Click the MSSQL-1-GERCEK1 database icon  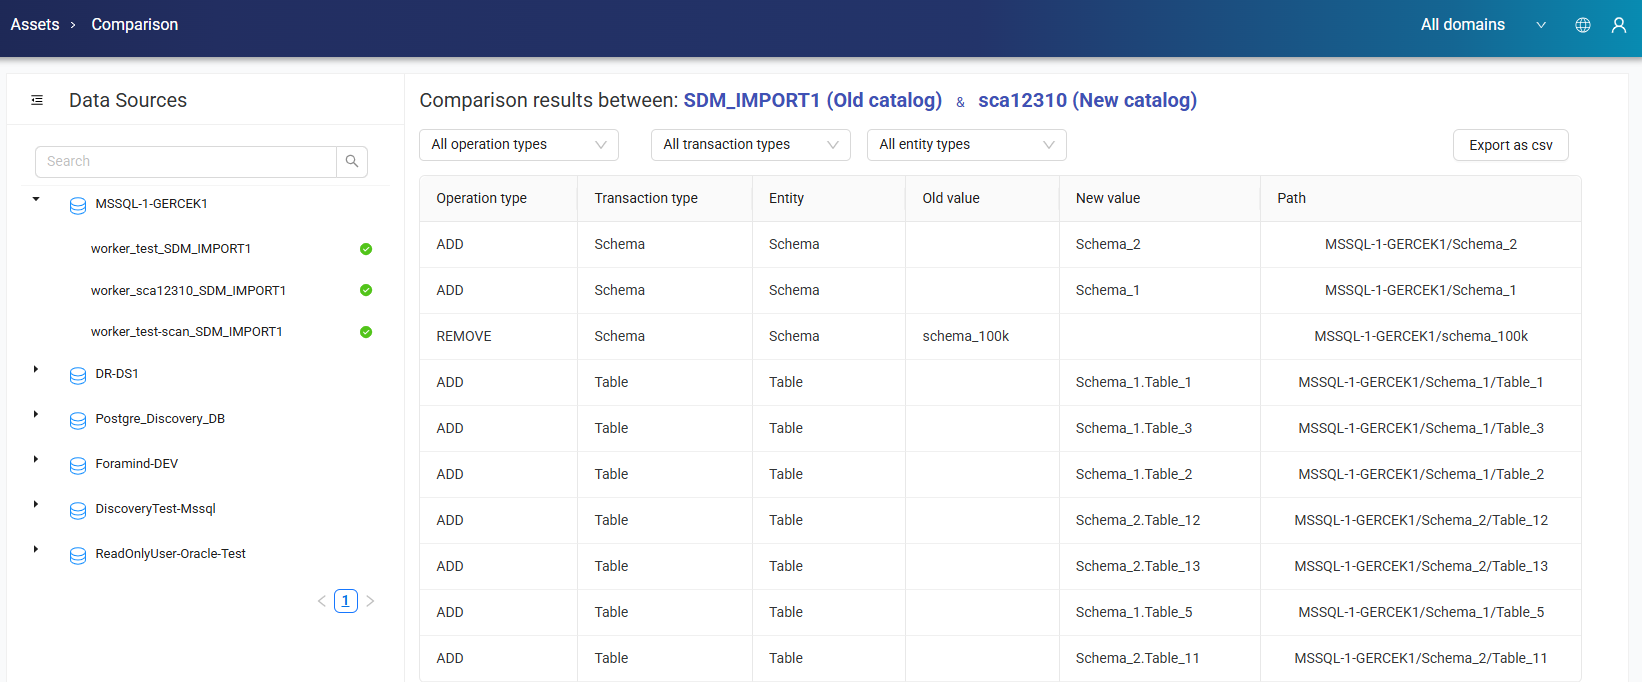[x=78, y=205]
